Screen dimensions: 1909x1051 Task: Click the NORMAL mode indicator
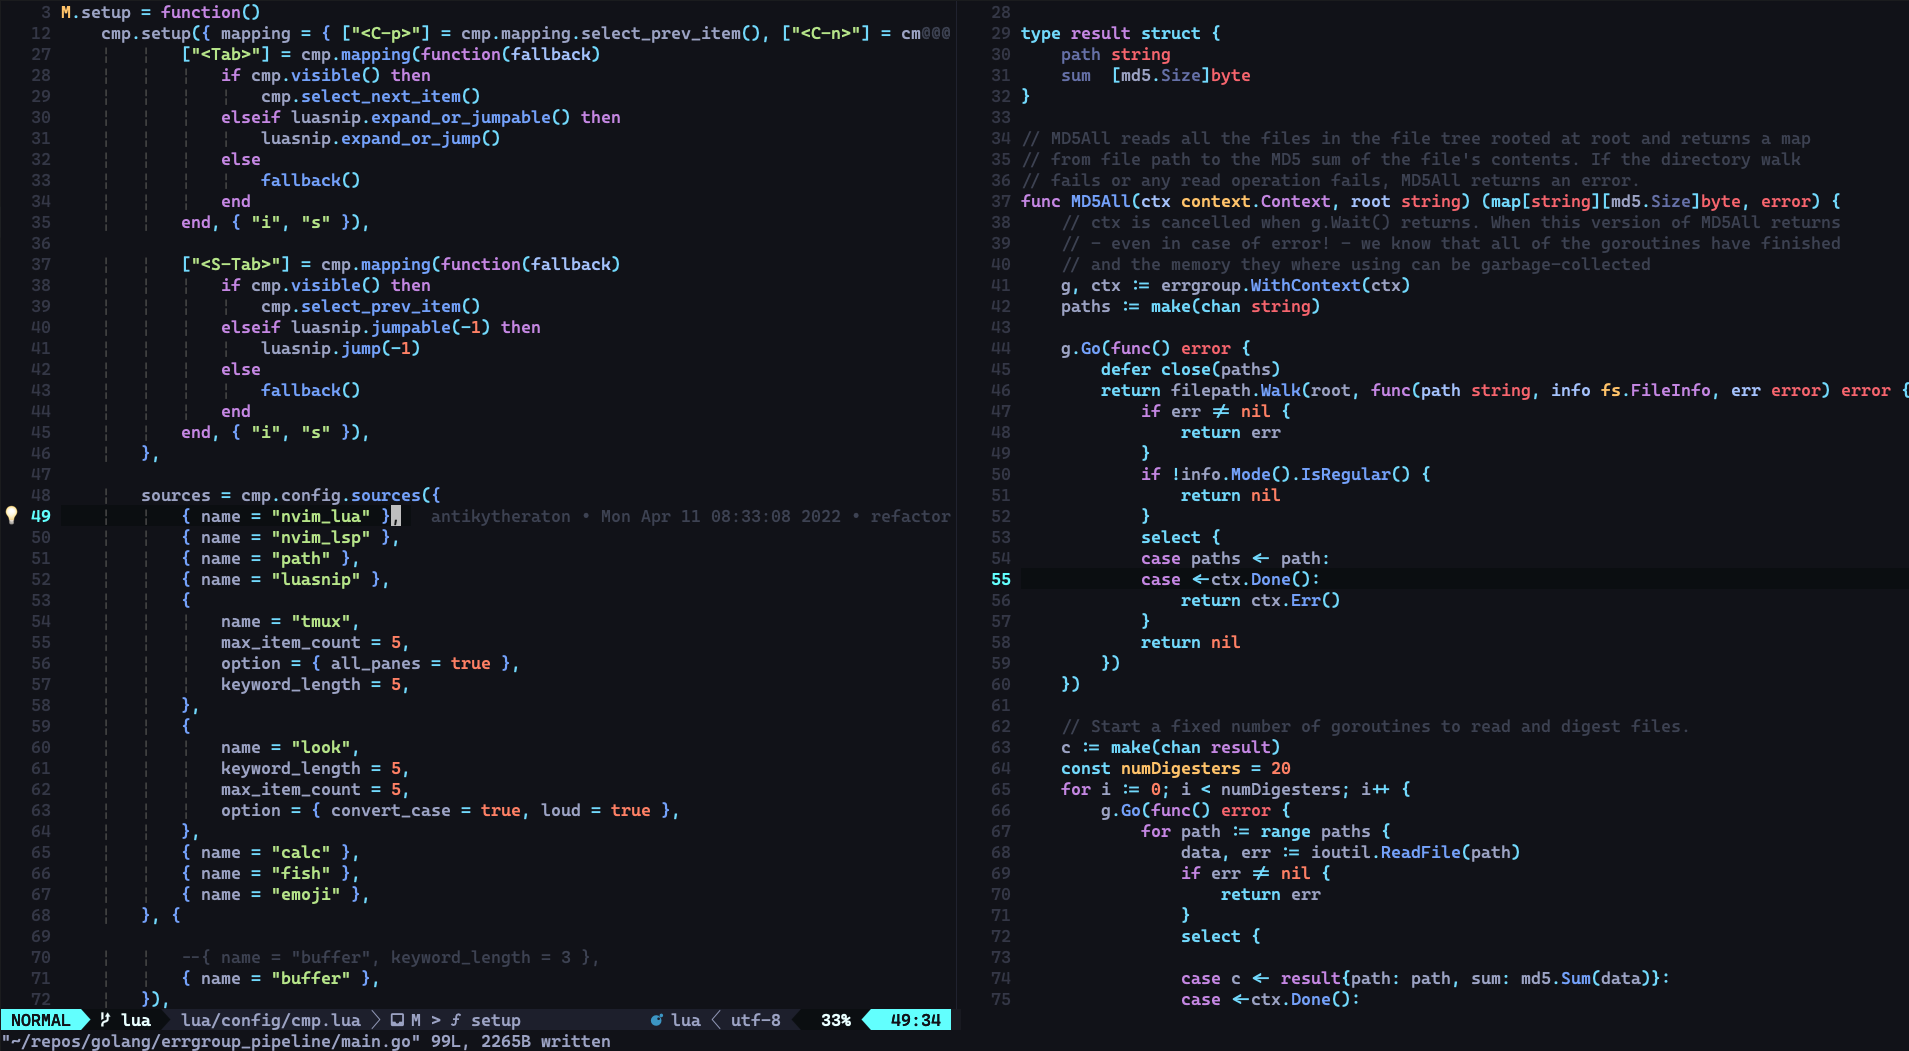coord(41,1020)
